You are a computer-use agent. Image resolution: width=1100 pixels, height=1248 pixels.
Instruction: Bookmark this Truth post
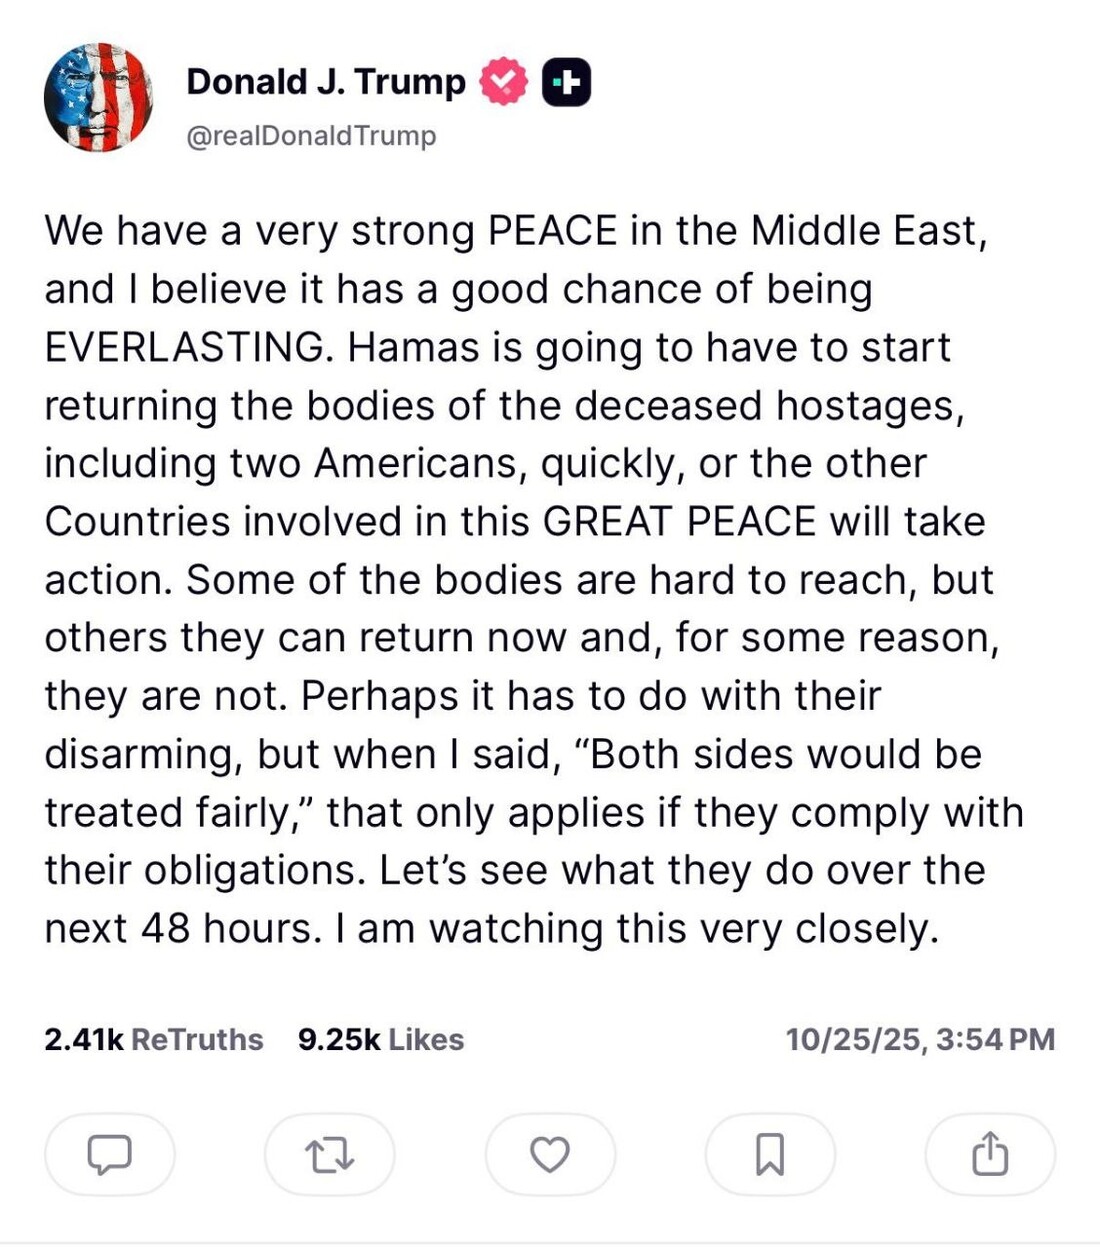click(x=770, y=1155)
